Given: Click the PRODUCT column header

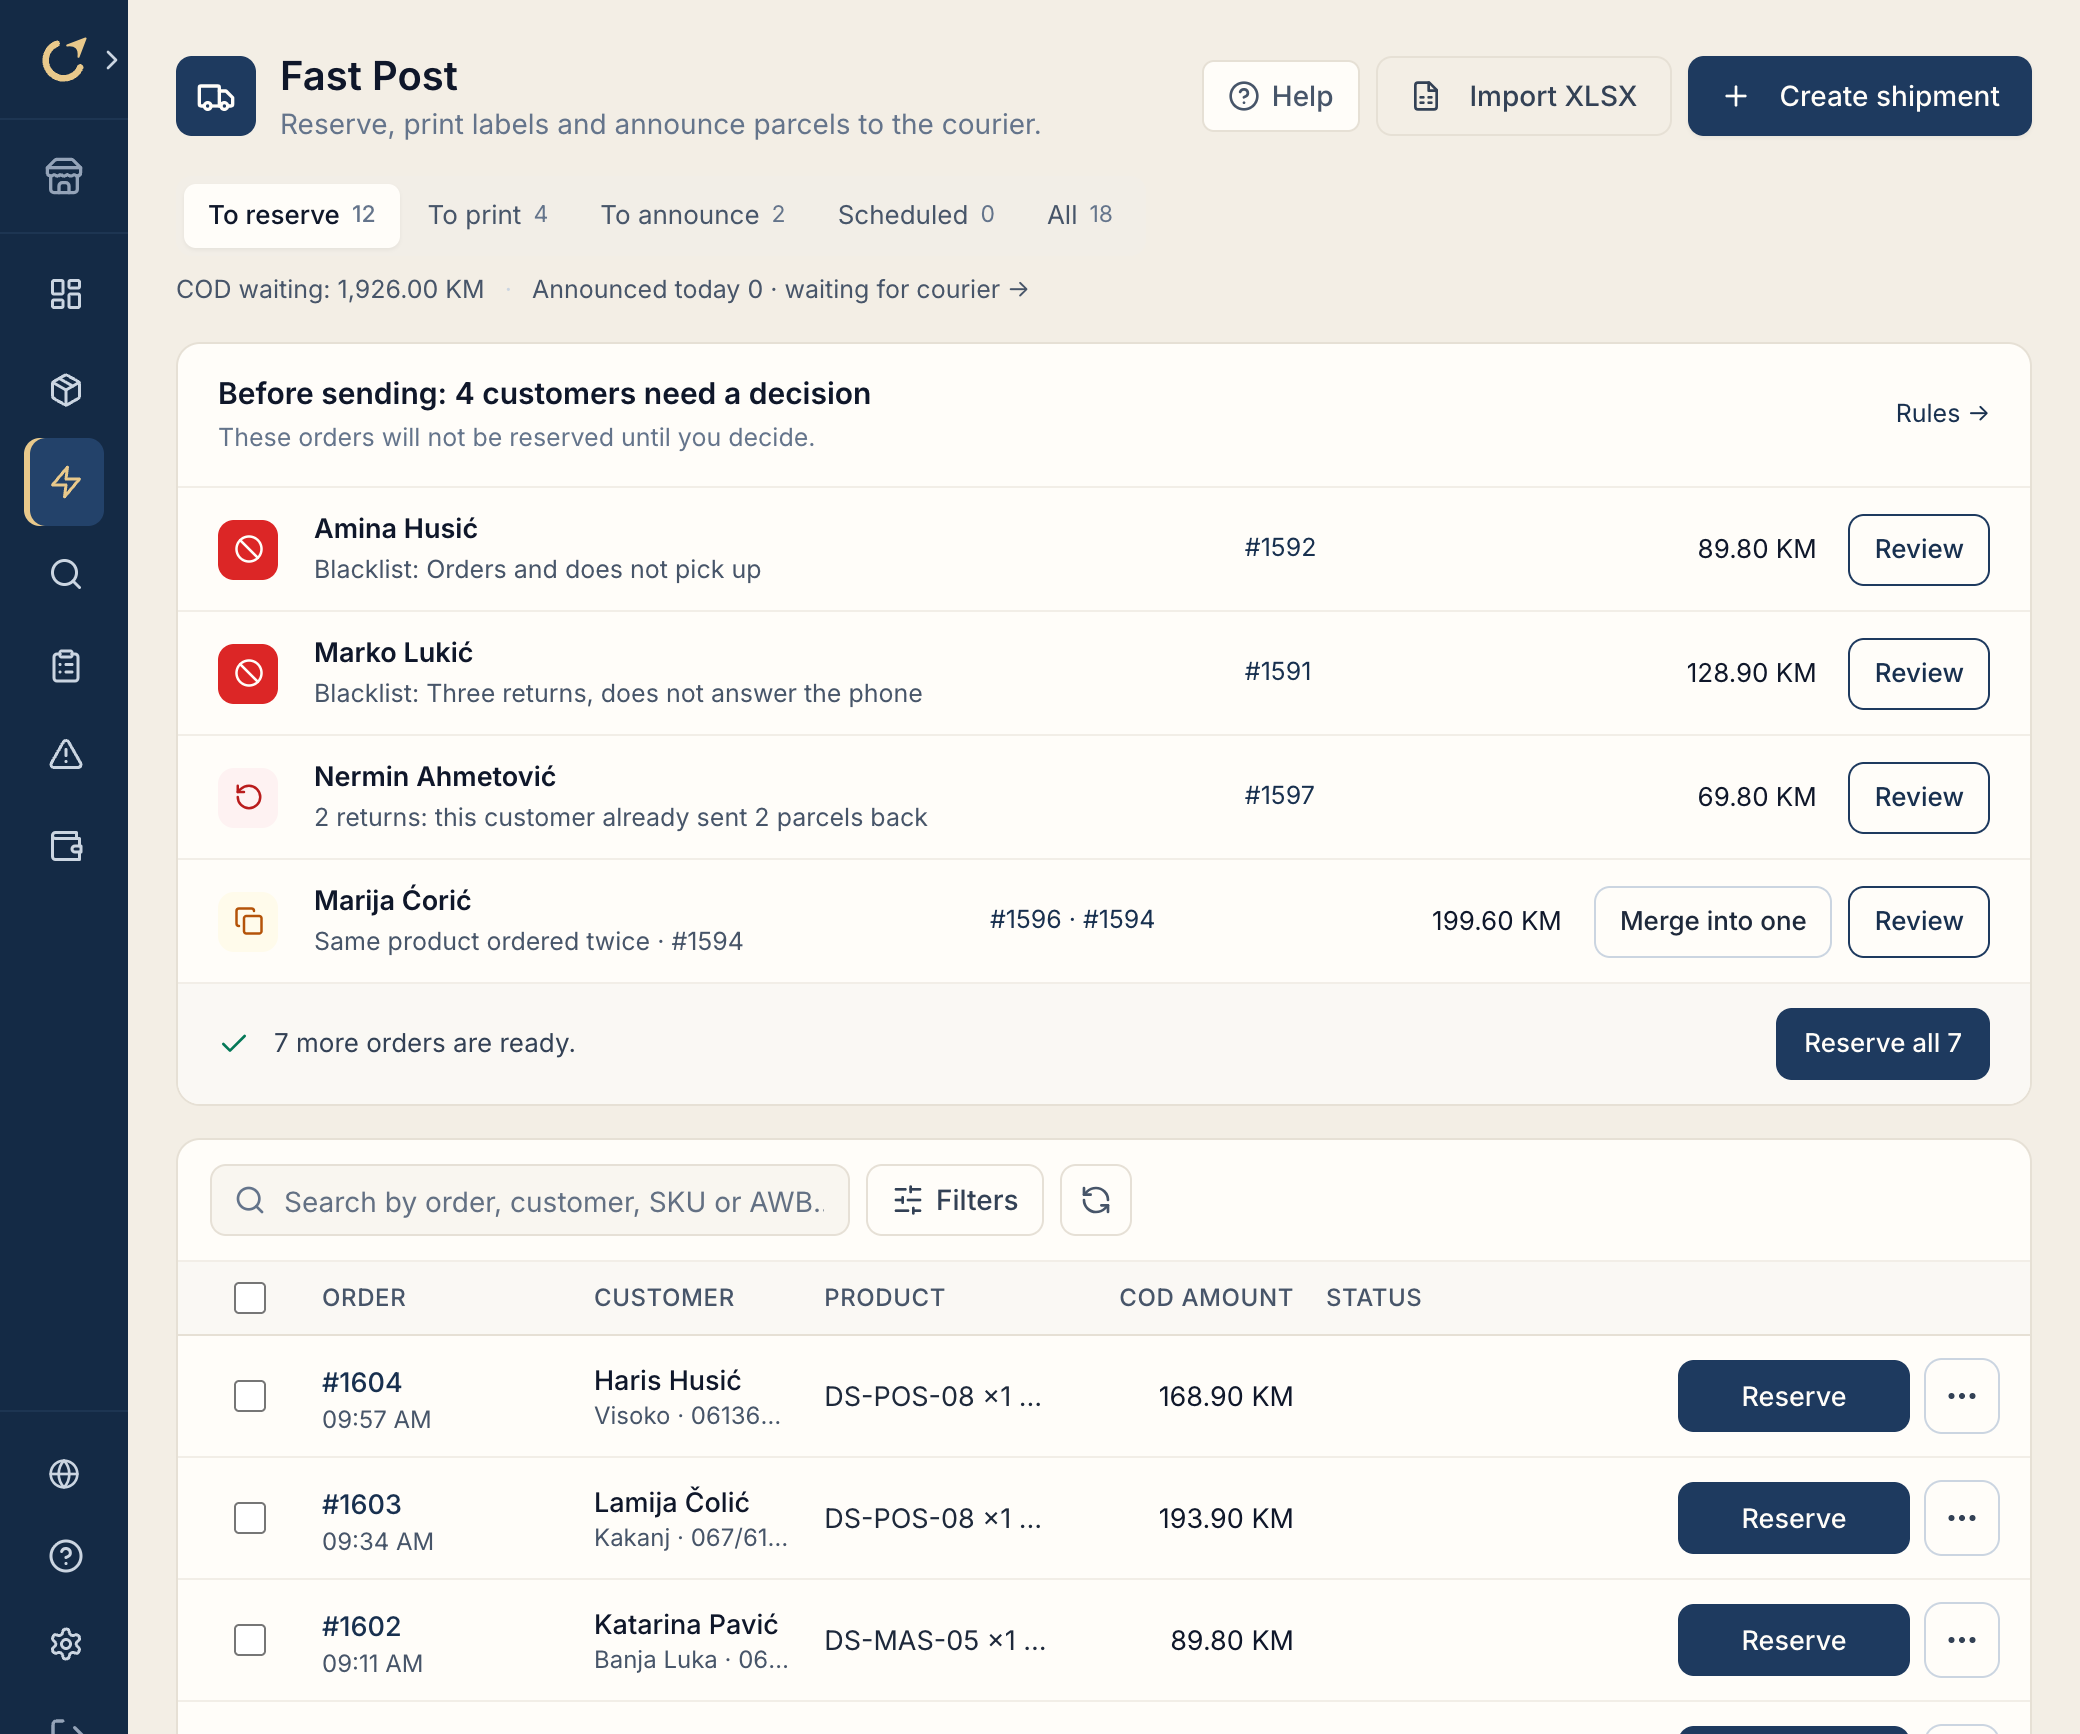Looking at the screenshot, I should coord(884,1298).
